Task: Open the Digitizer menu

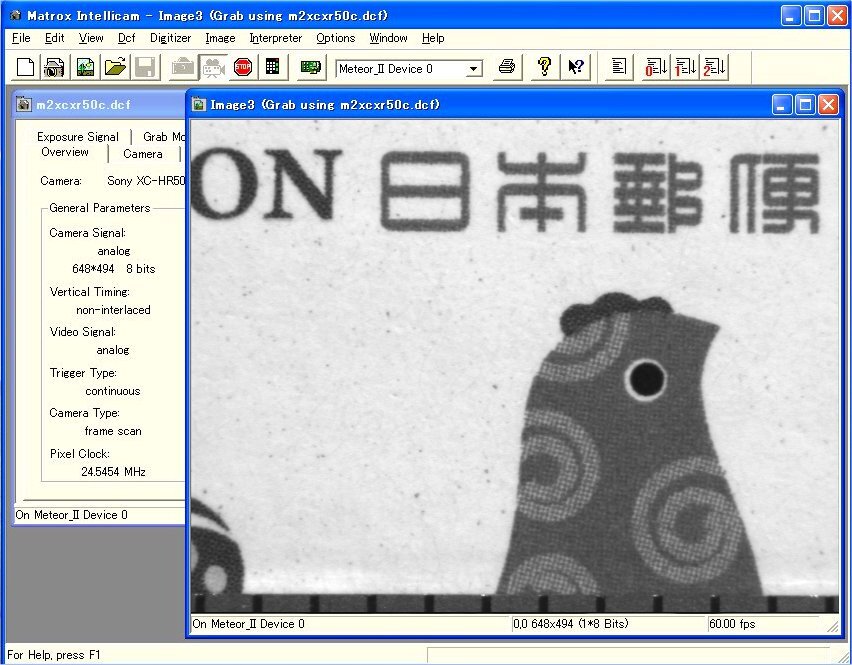Action: pyautogui.click(x=169, y=38)
